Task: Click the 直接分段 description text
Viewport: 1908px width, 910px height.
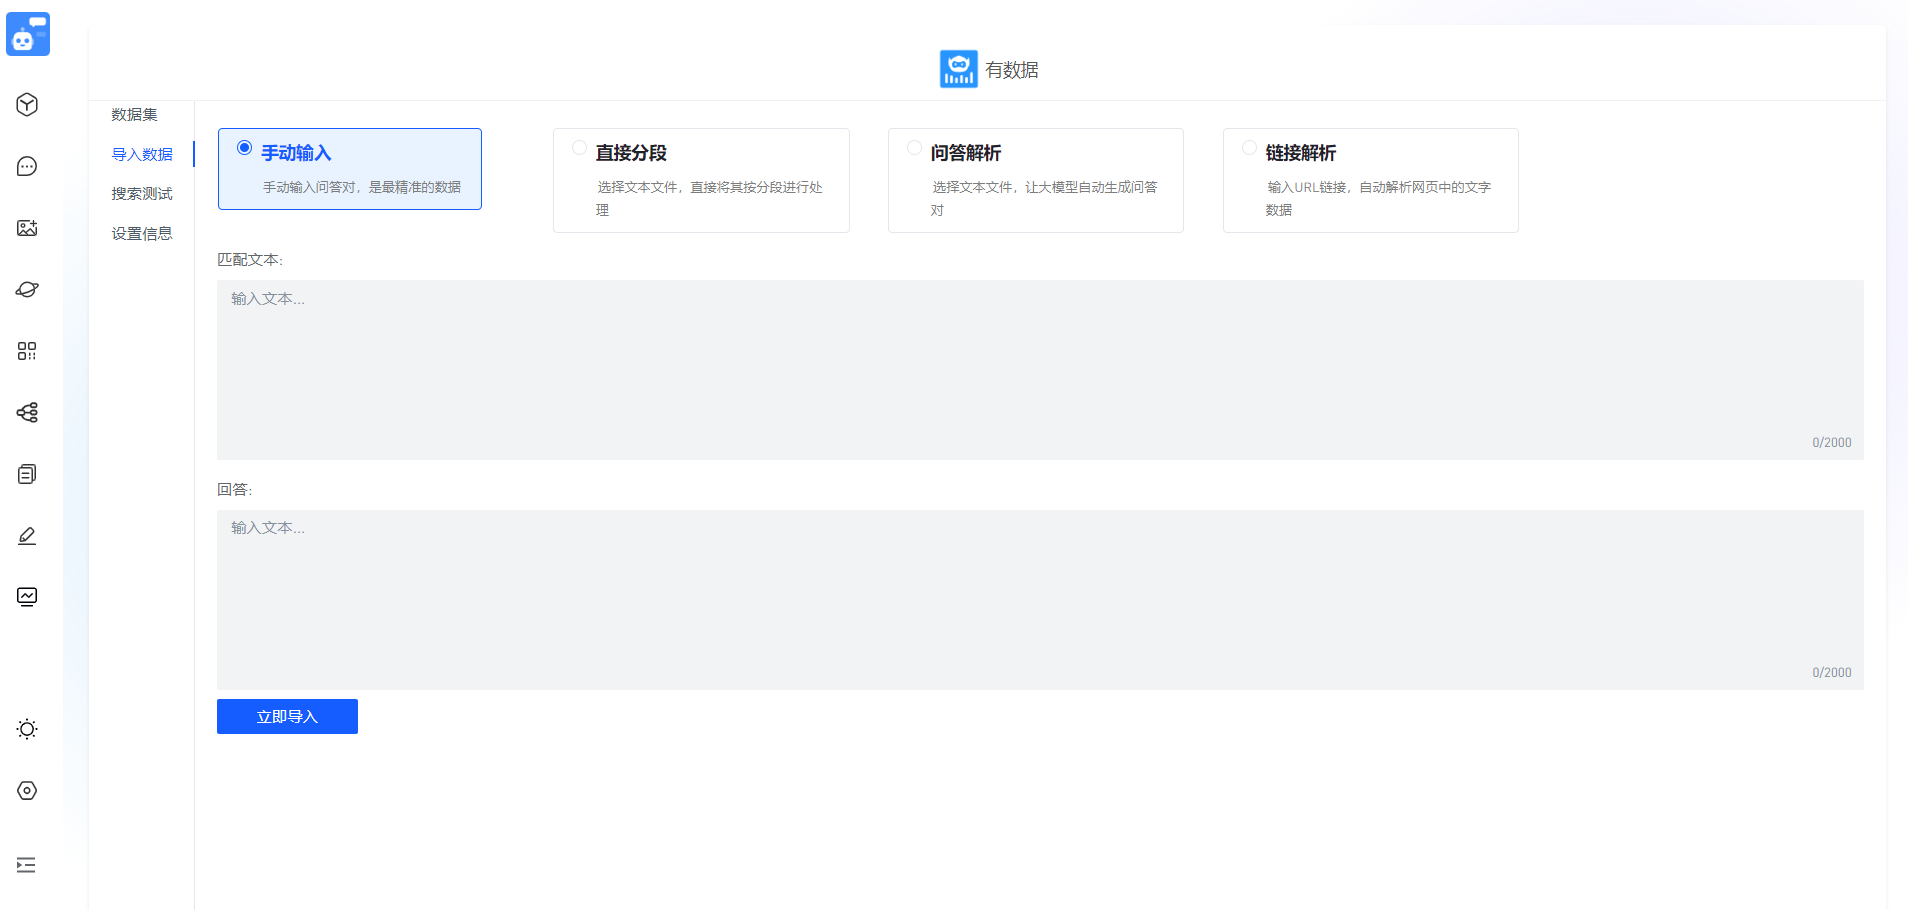Action: pyautogui.click(x=710, y=198)
